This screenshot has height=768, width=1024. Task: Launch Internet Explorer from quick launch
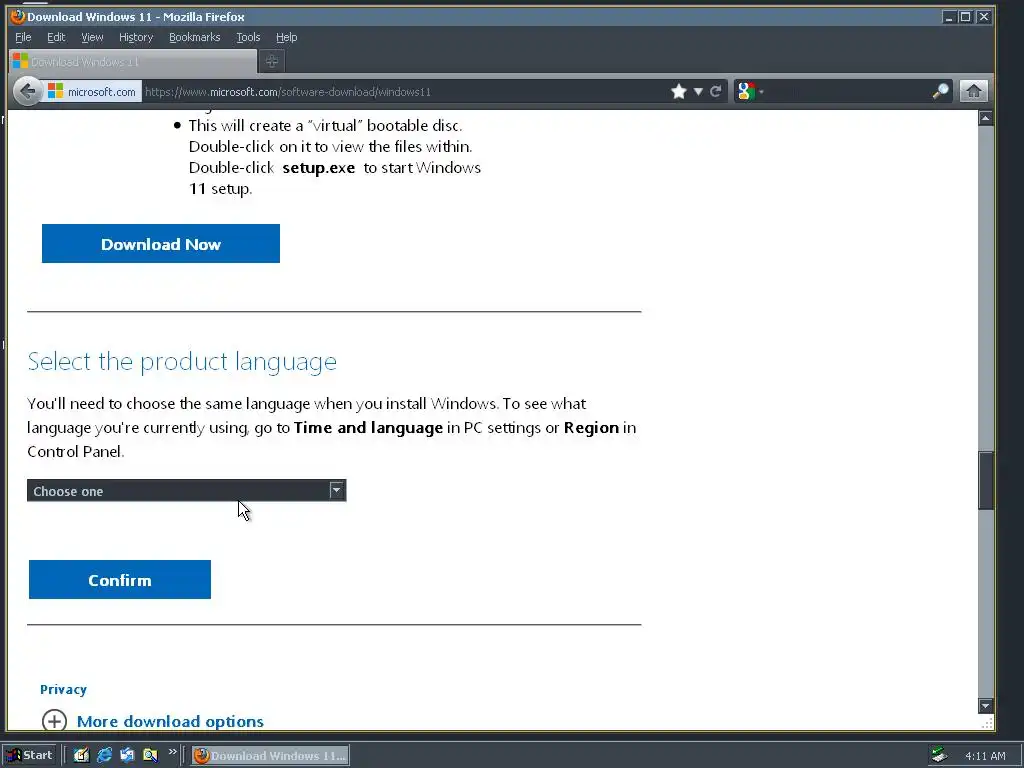click(104, 755)
